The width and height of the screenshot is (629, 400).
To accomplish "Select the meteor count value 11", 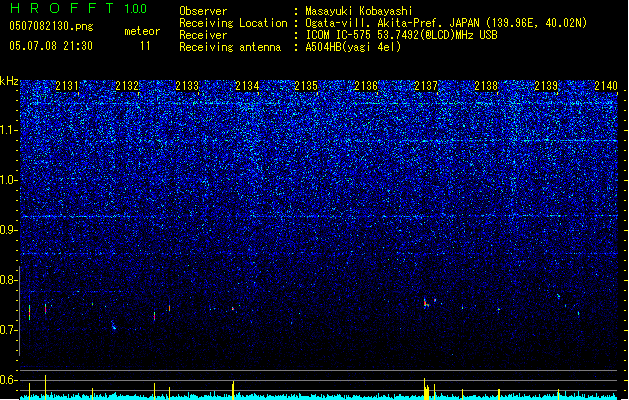I will [145, 46].
